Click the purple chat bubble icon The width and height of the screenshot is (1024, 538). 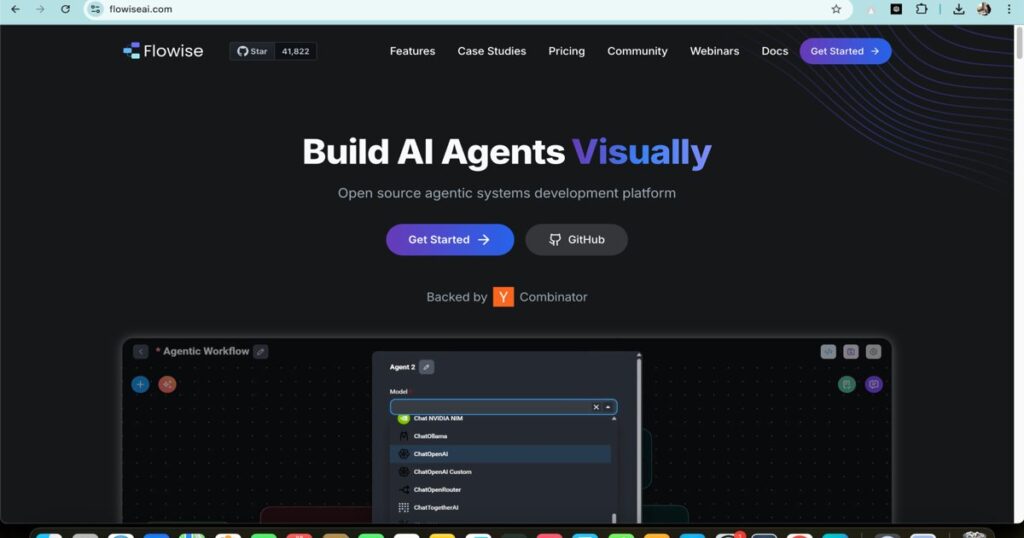click(874, 385)
